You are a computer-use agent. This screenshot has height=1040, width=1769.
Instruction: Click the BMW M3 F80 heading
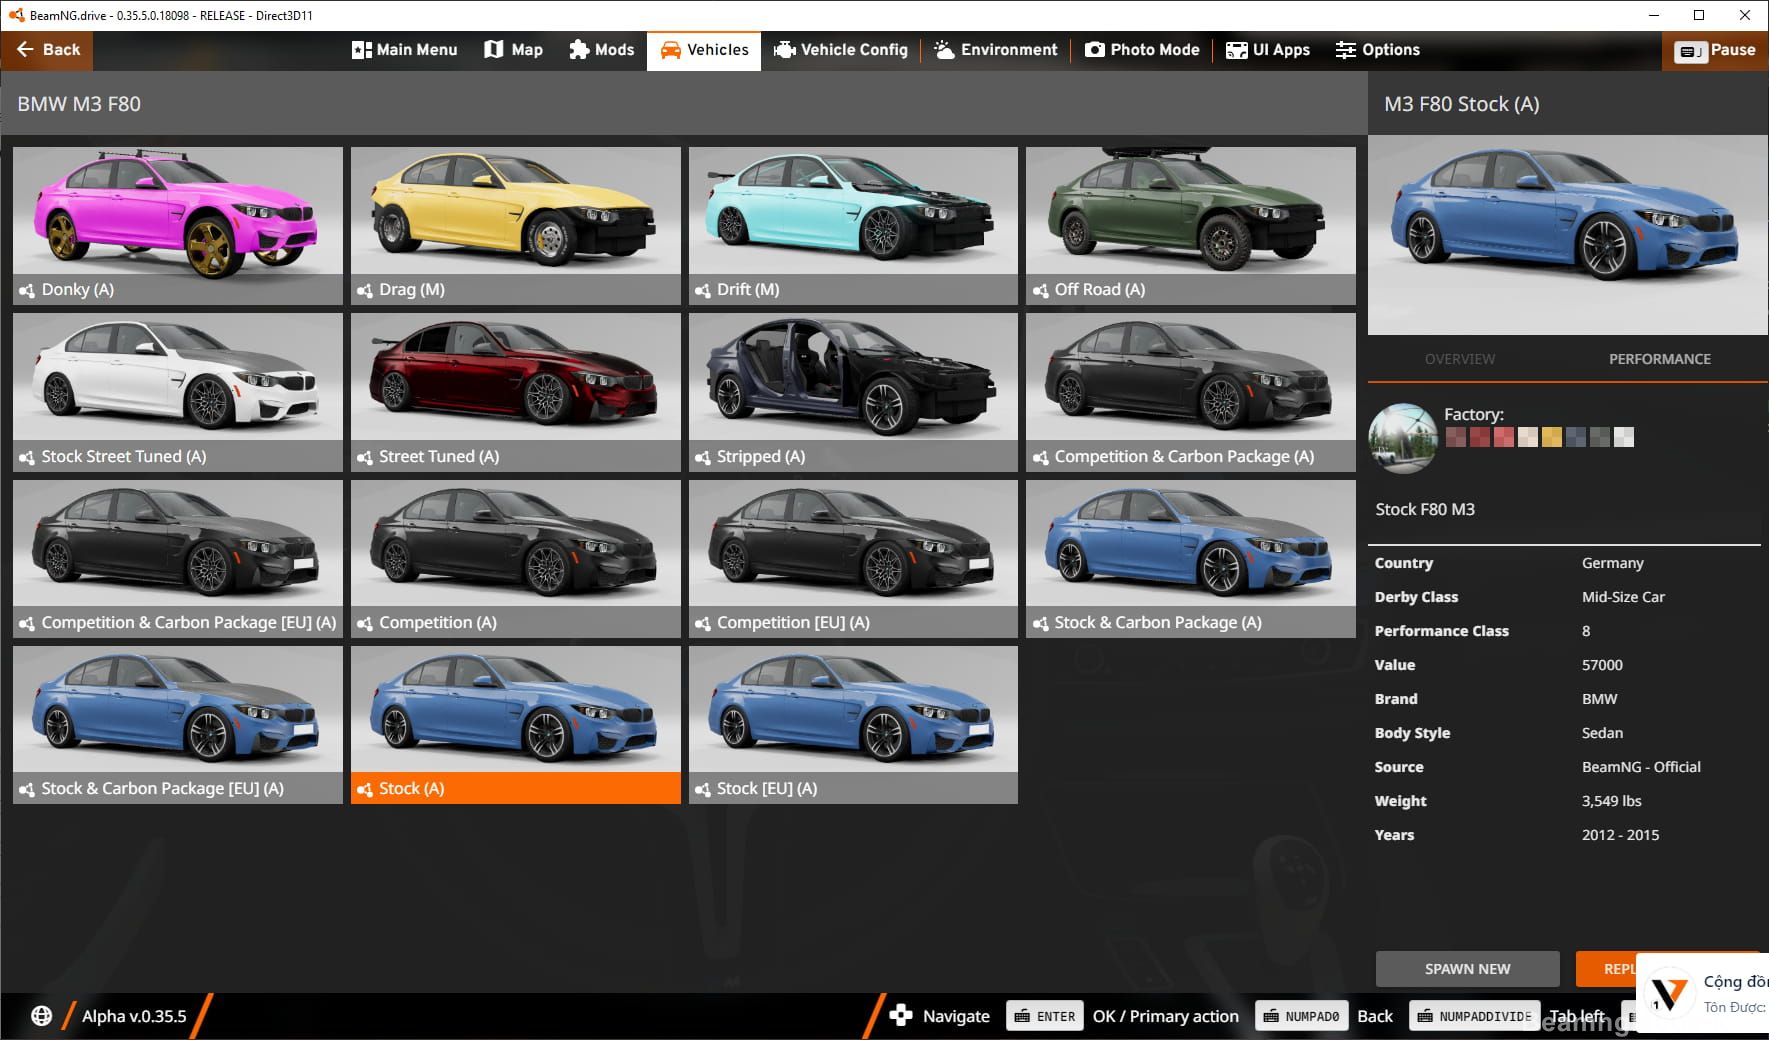[79, 104]
